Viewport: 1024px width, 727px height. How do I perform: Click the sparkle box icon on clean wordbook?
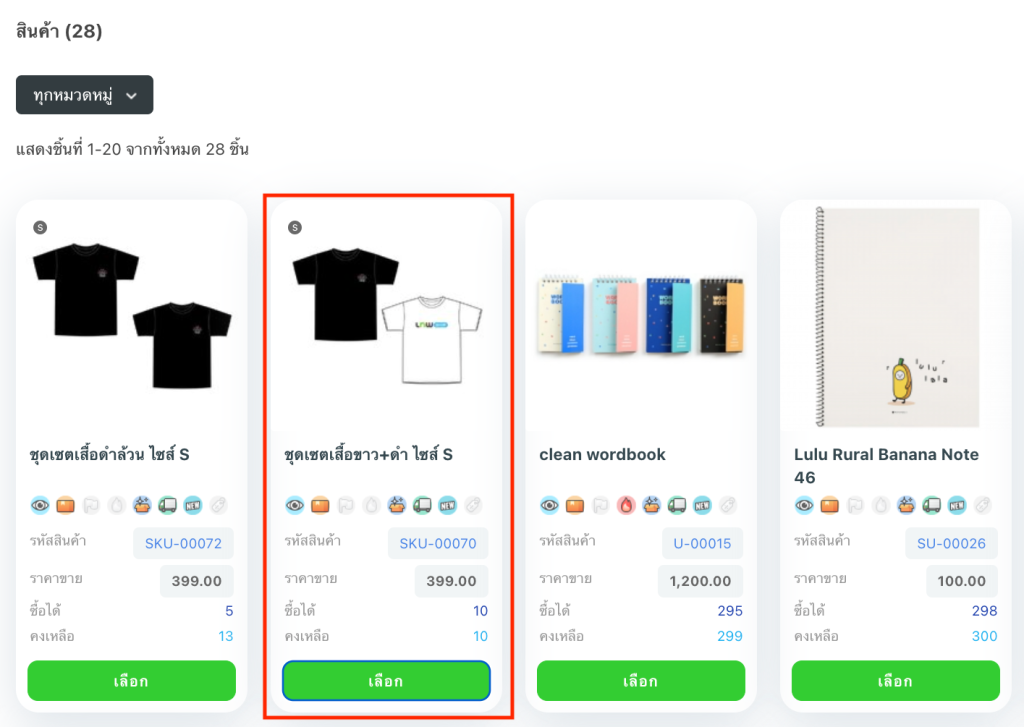click(x=652, y=505)
